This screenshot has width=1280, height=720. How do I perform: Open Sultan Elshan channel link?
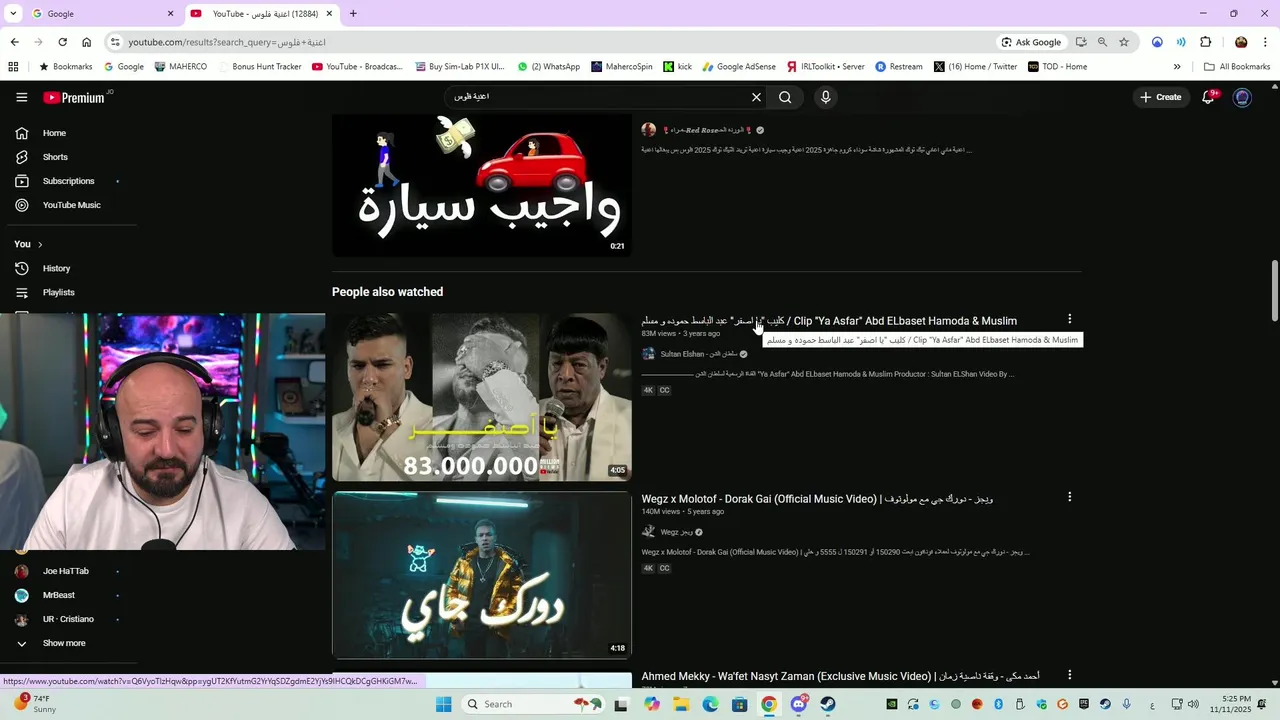coord(698,354)
